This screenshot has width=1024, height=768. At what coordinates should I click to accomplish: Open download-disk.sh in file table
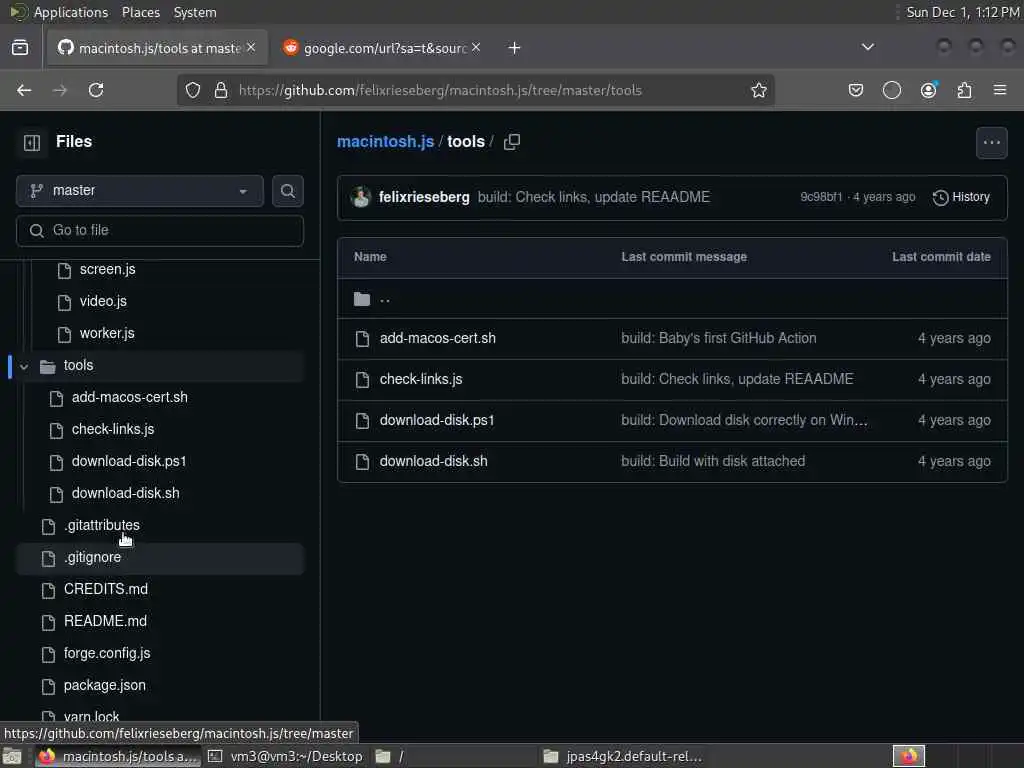point(434,462)
